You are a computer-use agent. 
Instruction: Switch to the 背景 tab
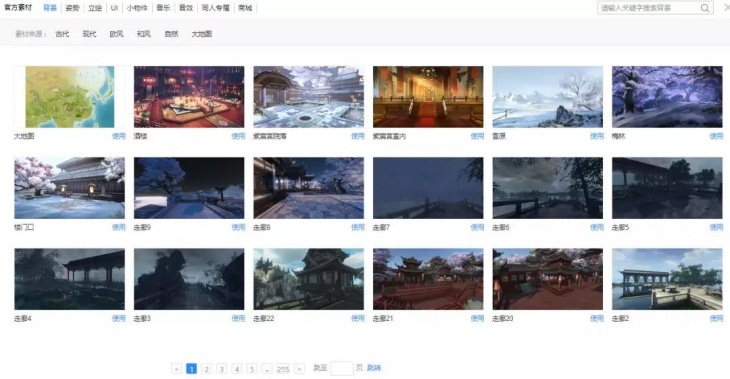pyautogui.click(x=50, y=8)
